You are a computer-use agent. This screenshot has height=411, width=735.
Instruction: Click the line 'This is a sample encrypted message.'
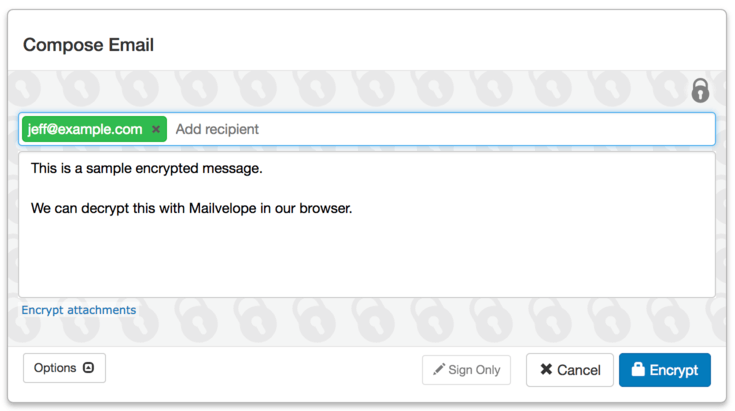click(x=147, y=168)
